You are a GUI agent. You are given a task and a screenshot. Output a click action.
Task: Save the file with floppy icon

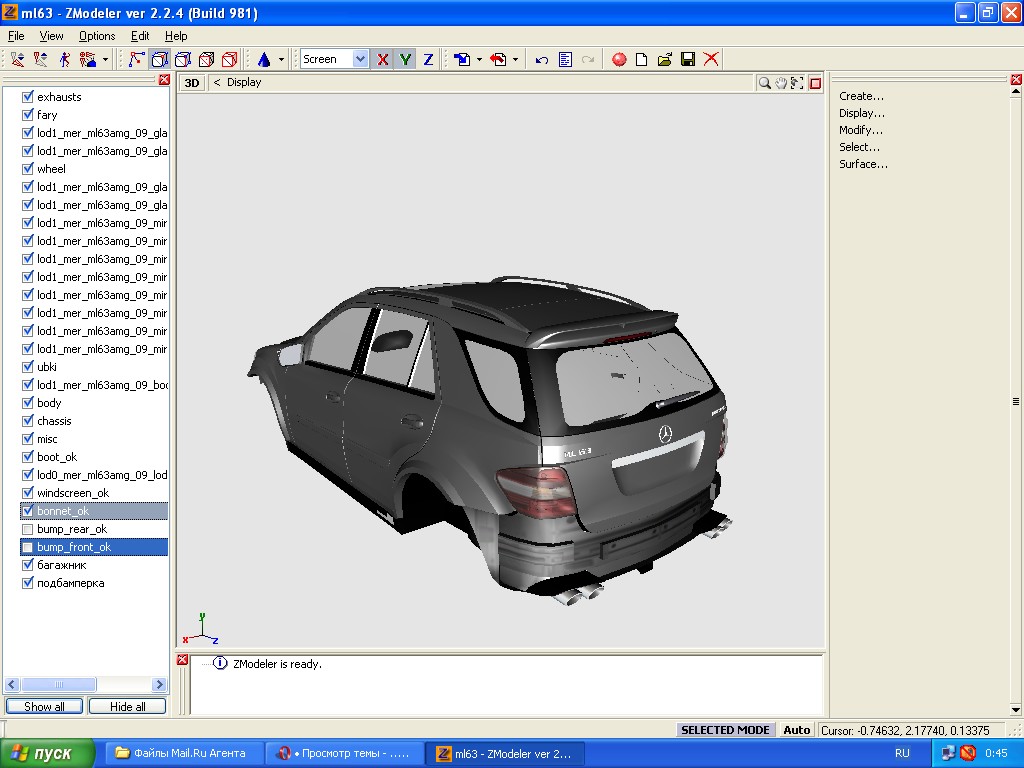[688, 59]
